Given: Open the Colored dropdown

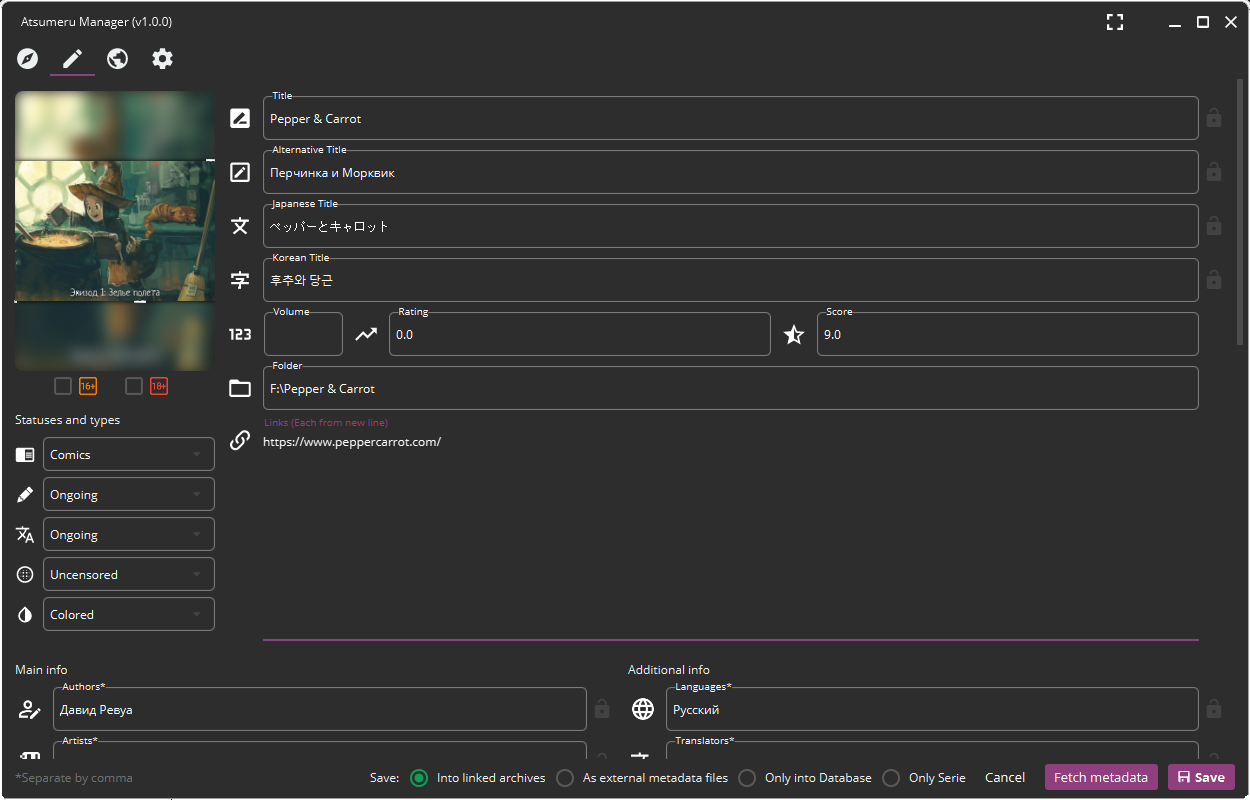Looking at the screenshot, I should click(129, 614).
